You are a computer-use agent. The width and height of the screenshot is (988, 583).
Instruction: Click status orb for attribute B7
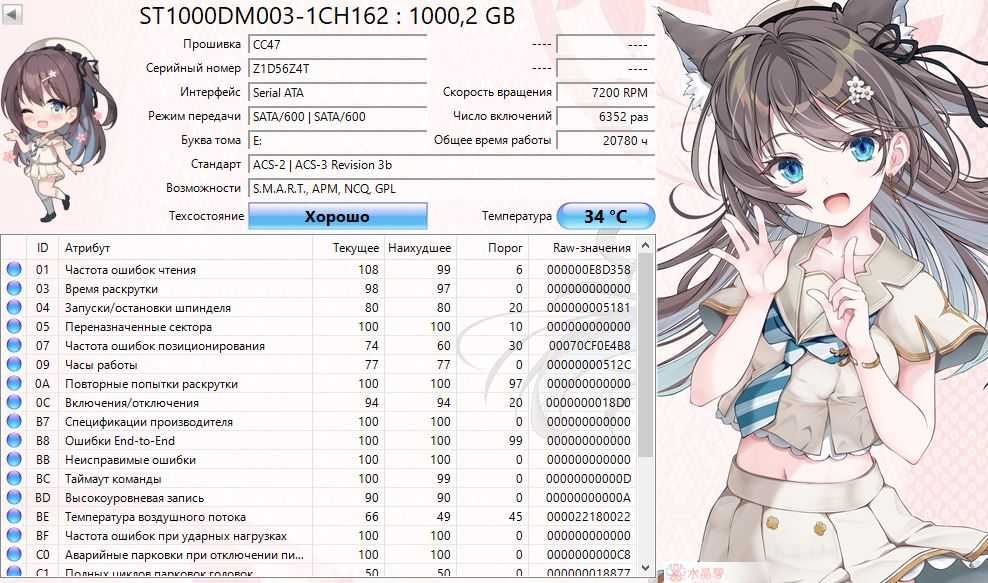14,421
